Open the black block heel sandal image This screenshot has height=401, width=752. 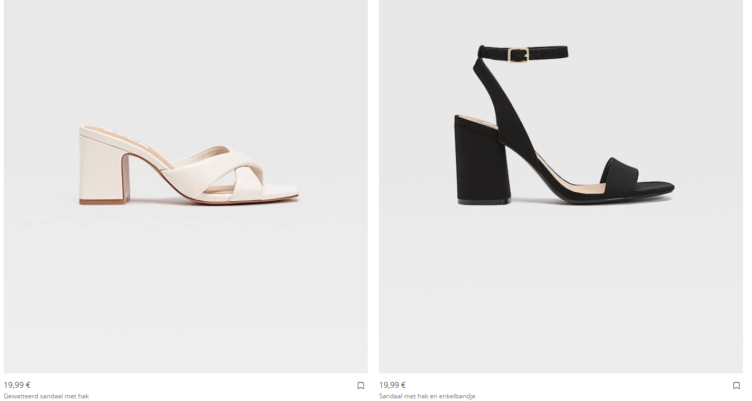[561, 187]
